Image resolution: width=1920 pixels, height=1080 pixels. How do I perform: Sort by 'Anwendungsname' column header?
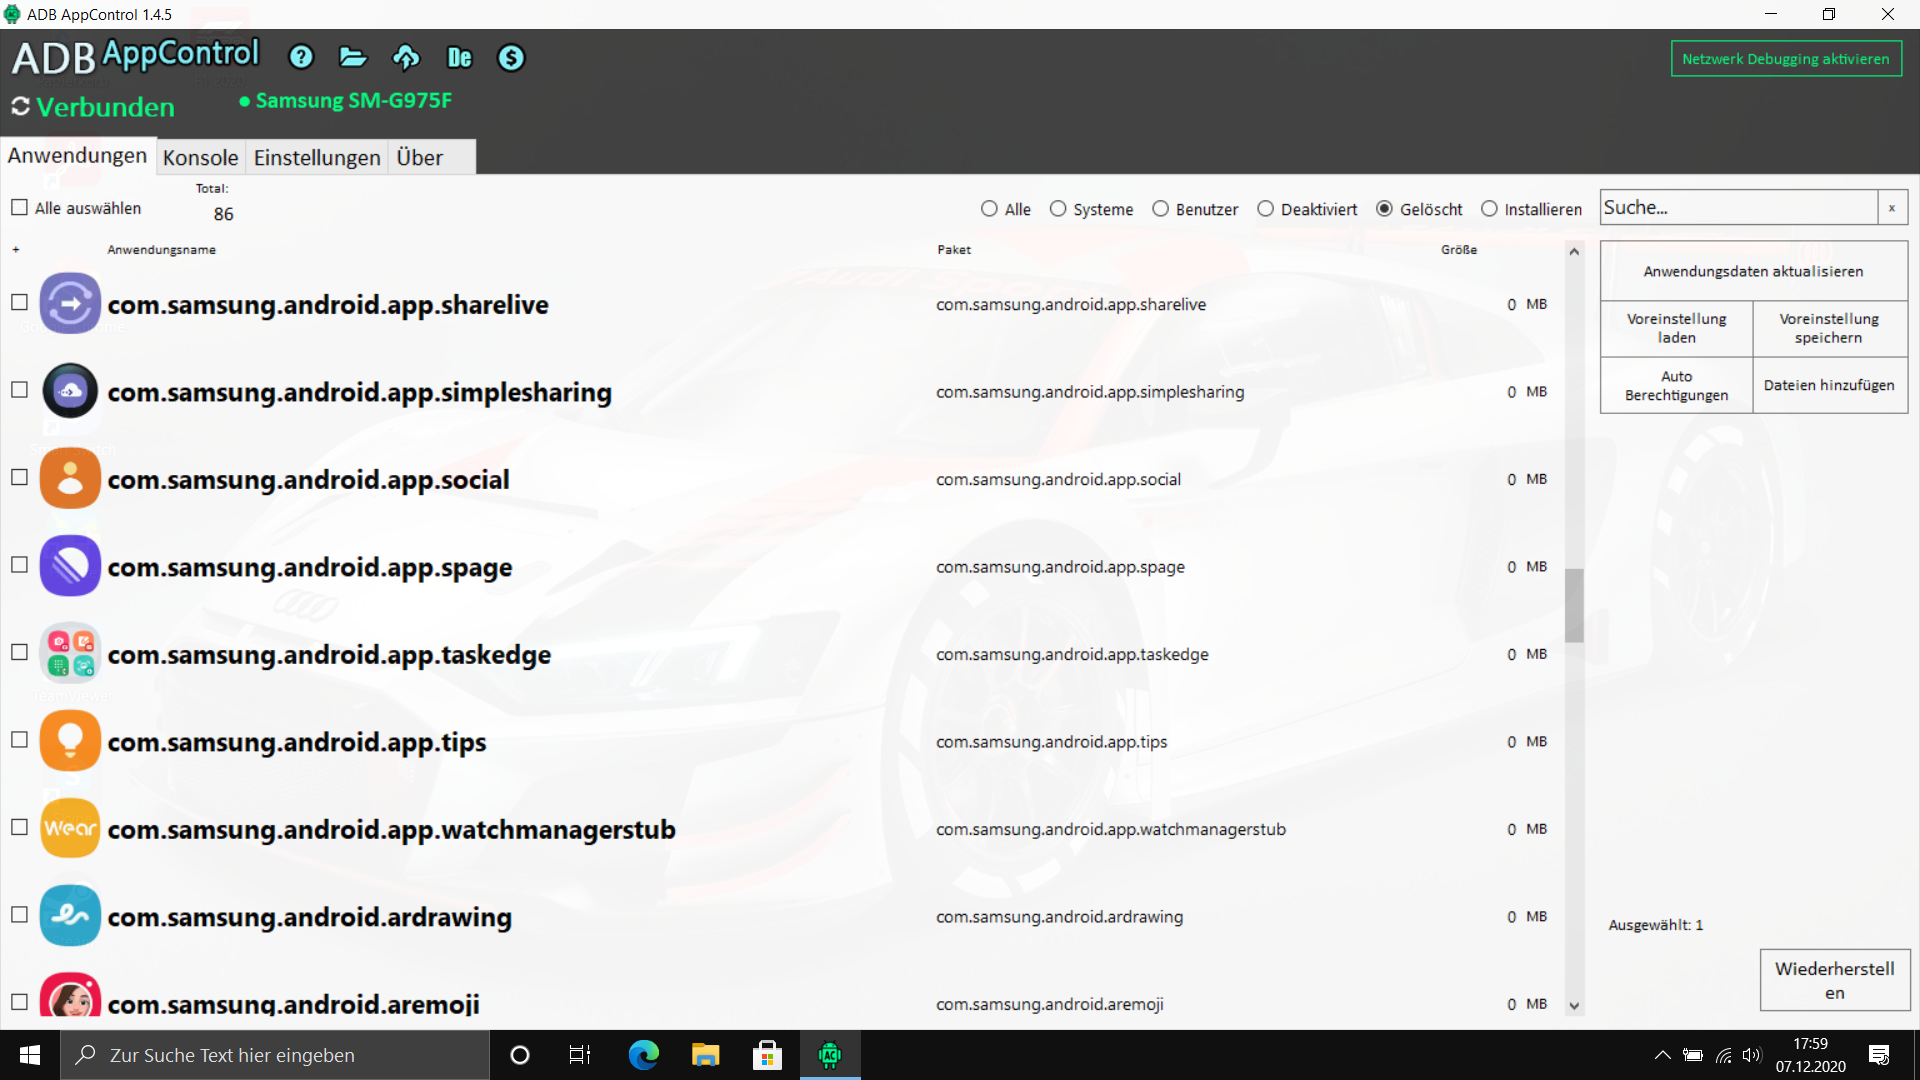161,249
